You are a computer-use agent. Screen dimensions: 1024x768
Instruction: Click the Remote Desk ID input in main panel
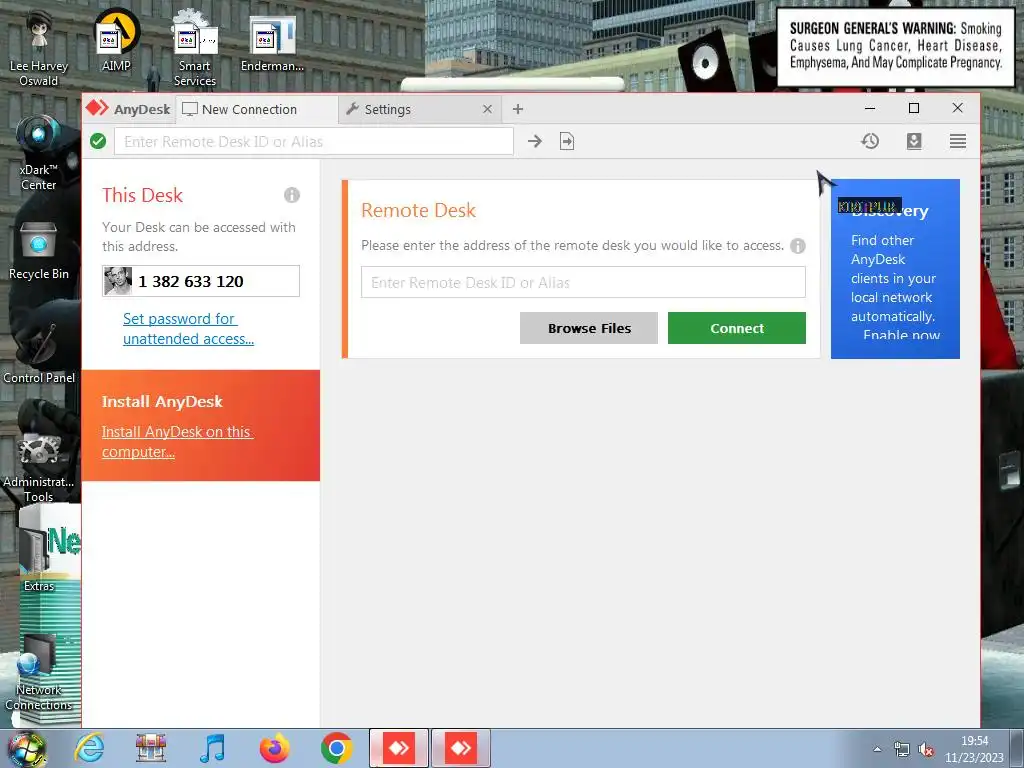[x=583, y=282]
